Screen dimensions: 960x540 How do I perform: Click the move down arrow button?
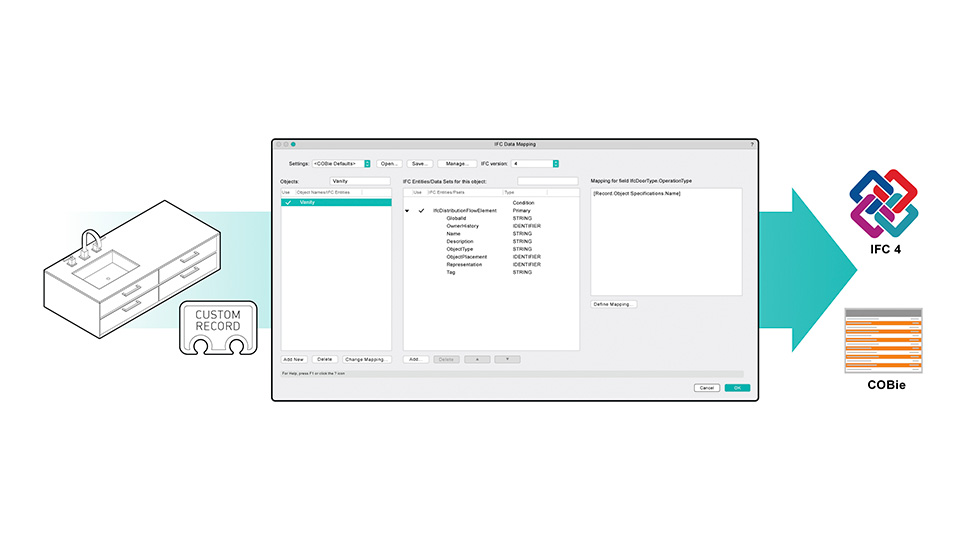click(508, 359)
